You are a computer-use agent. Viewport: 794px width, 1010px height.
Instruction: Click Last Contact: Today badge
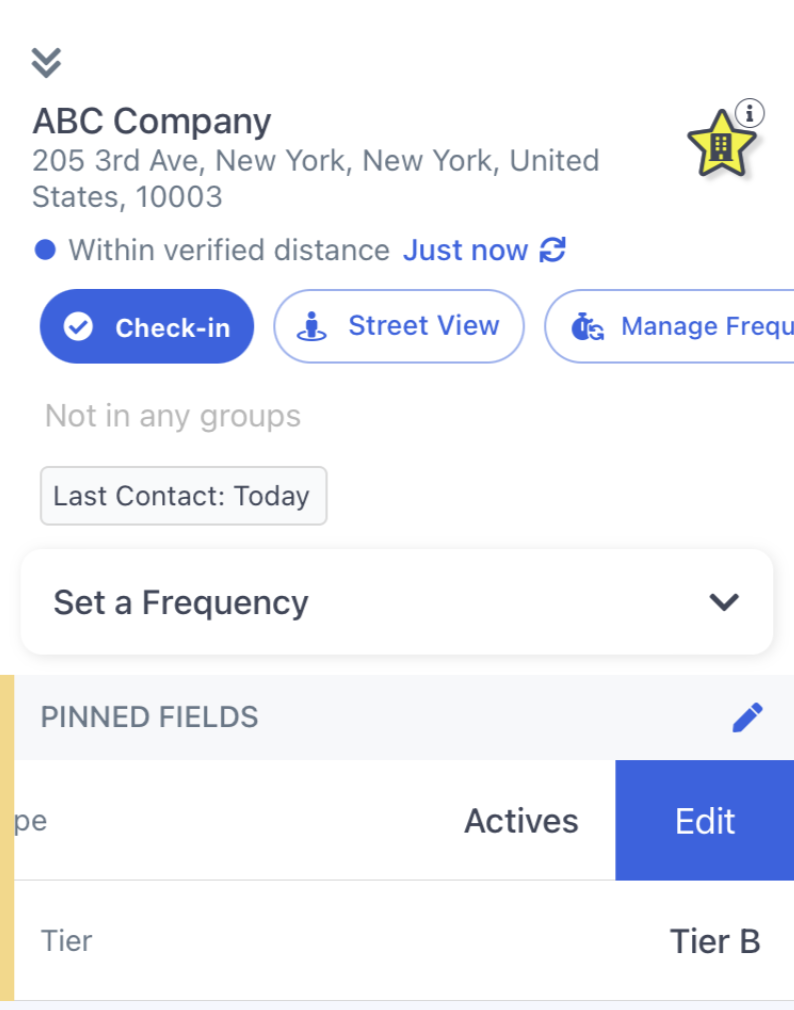(184, 496)
